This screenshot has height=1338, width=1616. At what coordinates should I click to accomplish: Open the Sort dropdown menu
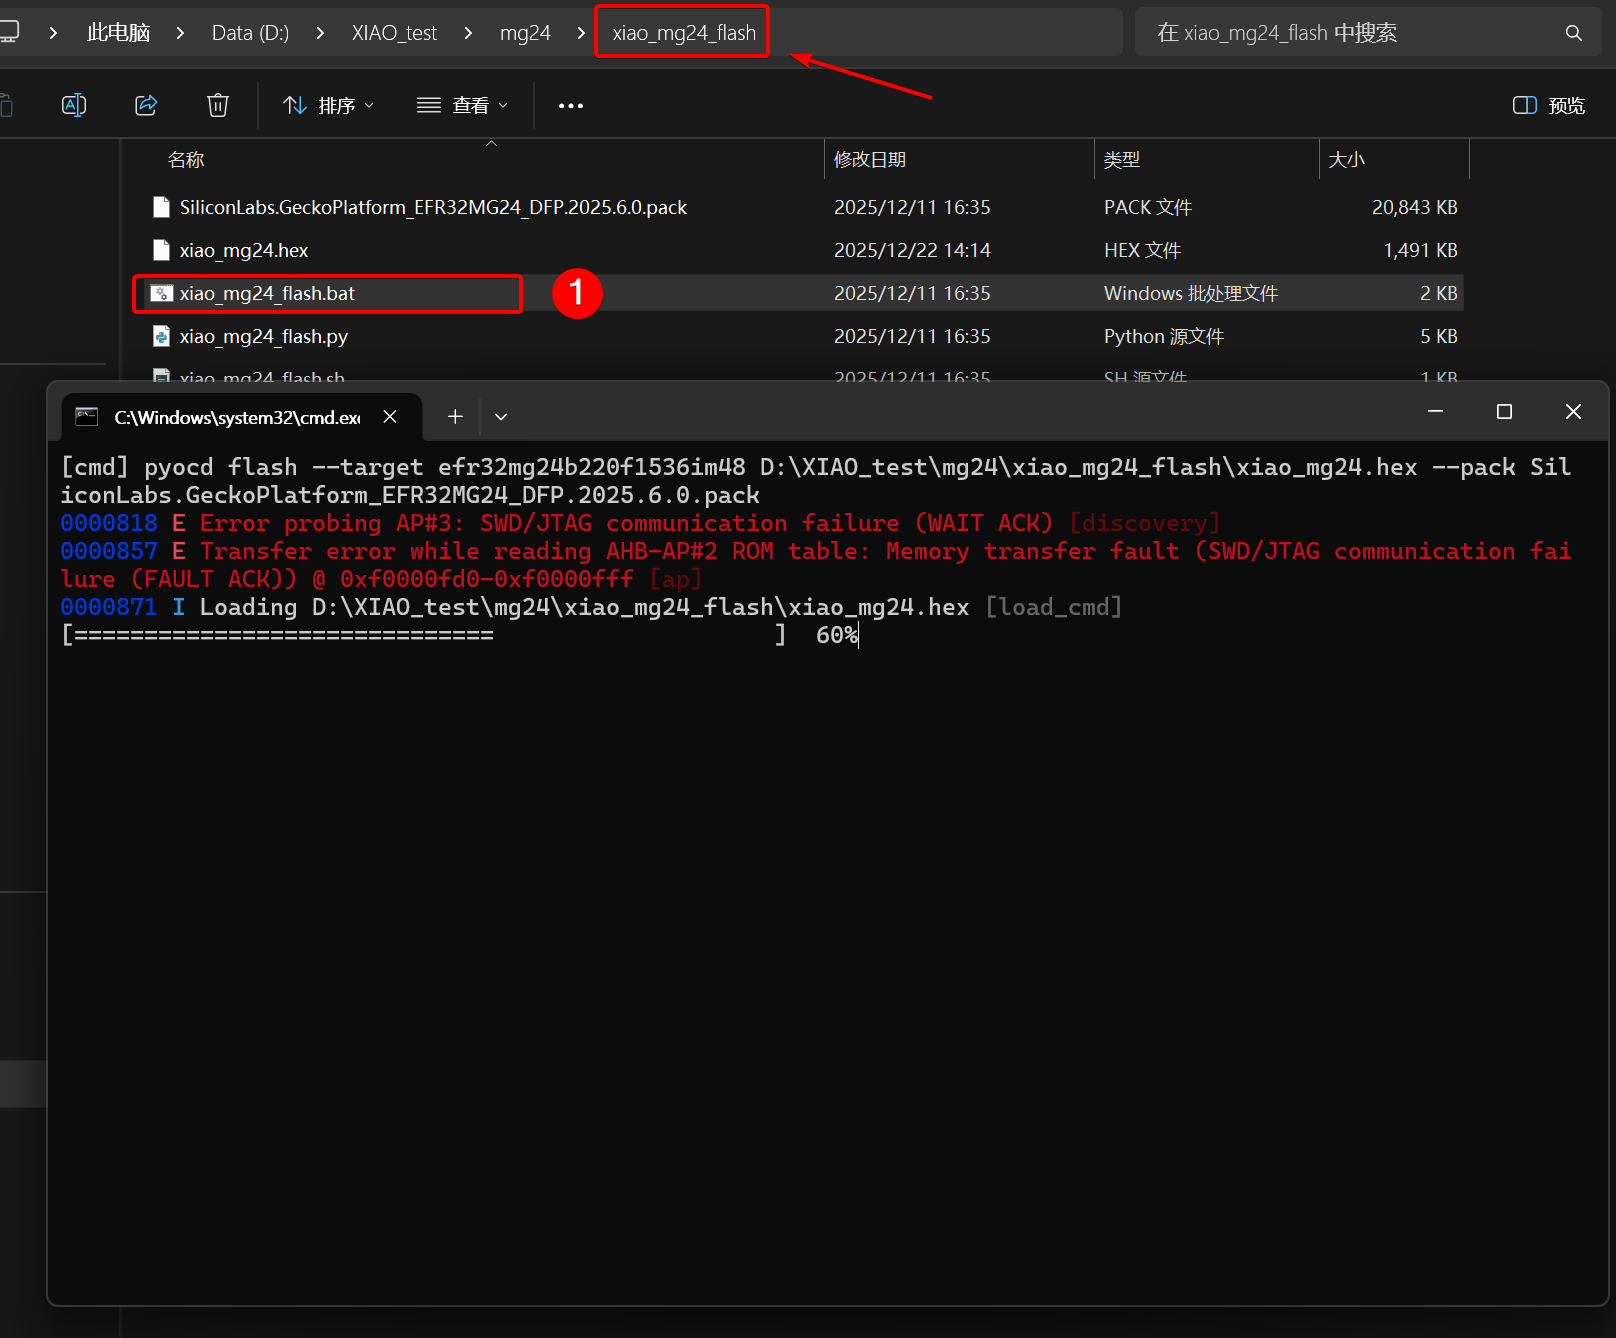(x=328, y=105)
